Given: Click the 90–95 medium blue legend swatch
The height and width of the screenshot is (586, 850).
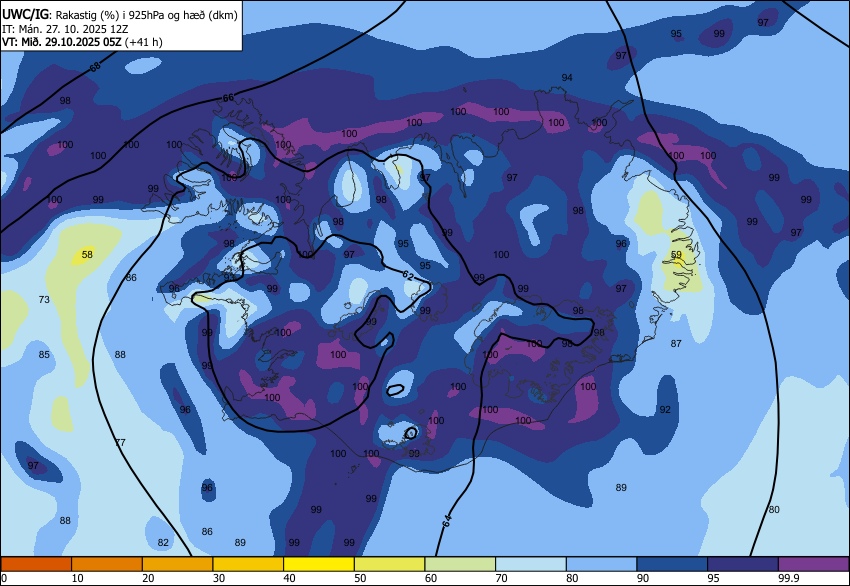Looking at the screenshot, I should (x=672, y=564).
